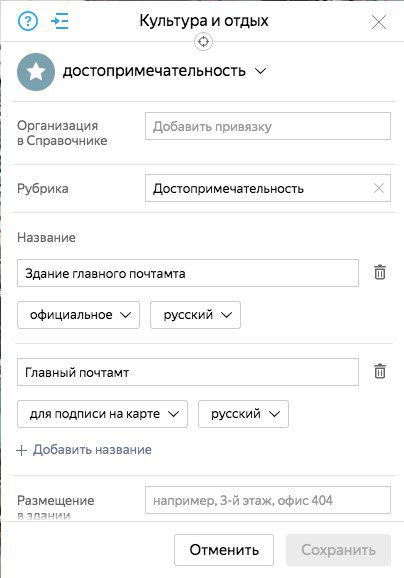Viewport: 404px width, 578px height.
Task: Expand the достопримечательность type chevron
Action: (x=261, y=71)
